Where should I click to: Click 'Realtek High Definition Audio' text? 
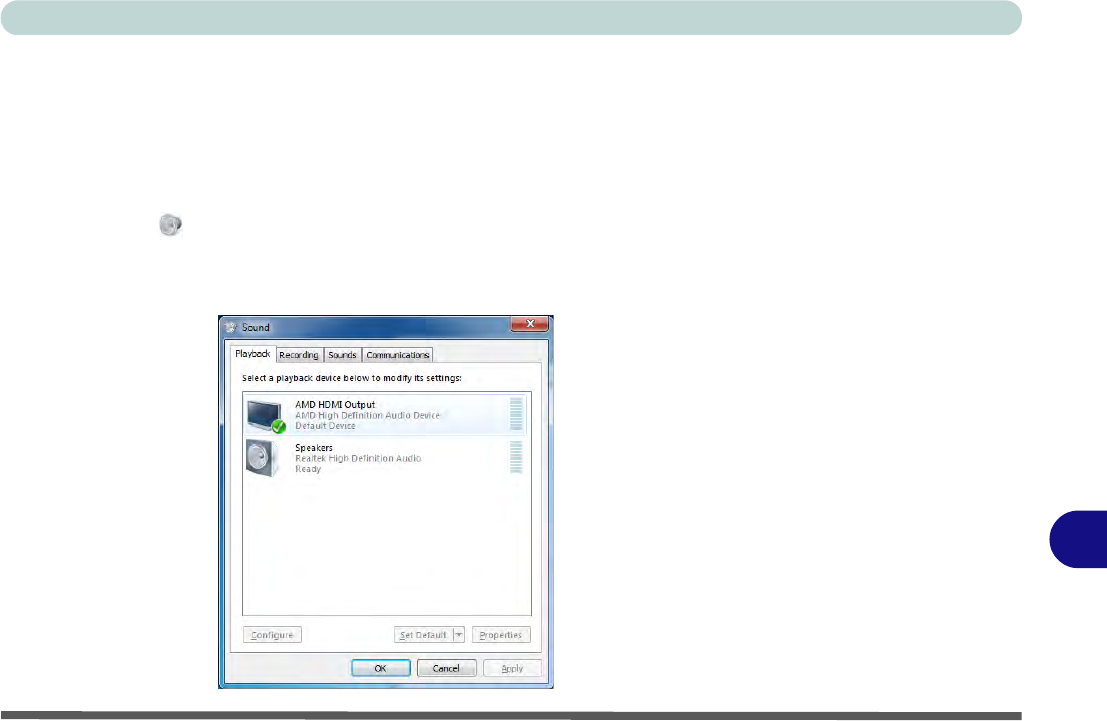tap(358, 458)
